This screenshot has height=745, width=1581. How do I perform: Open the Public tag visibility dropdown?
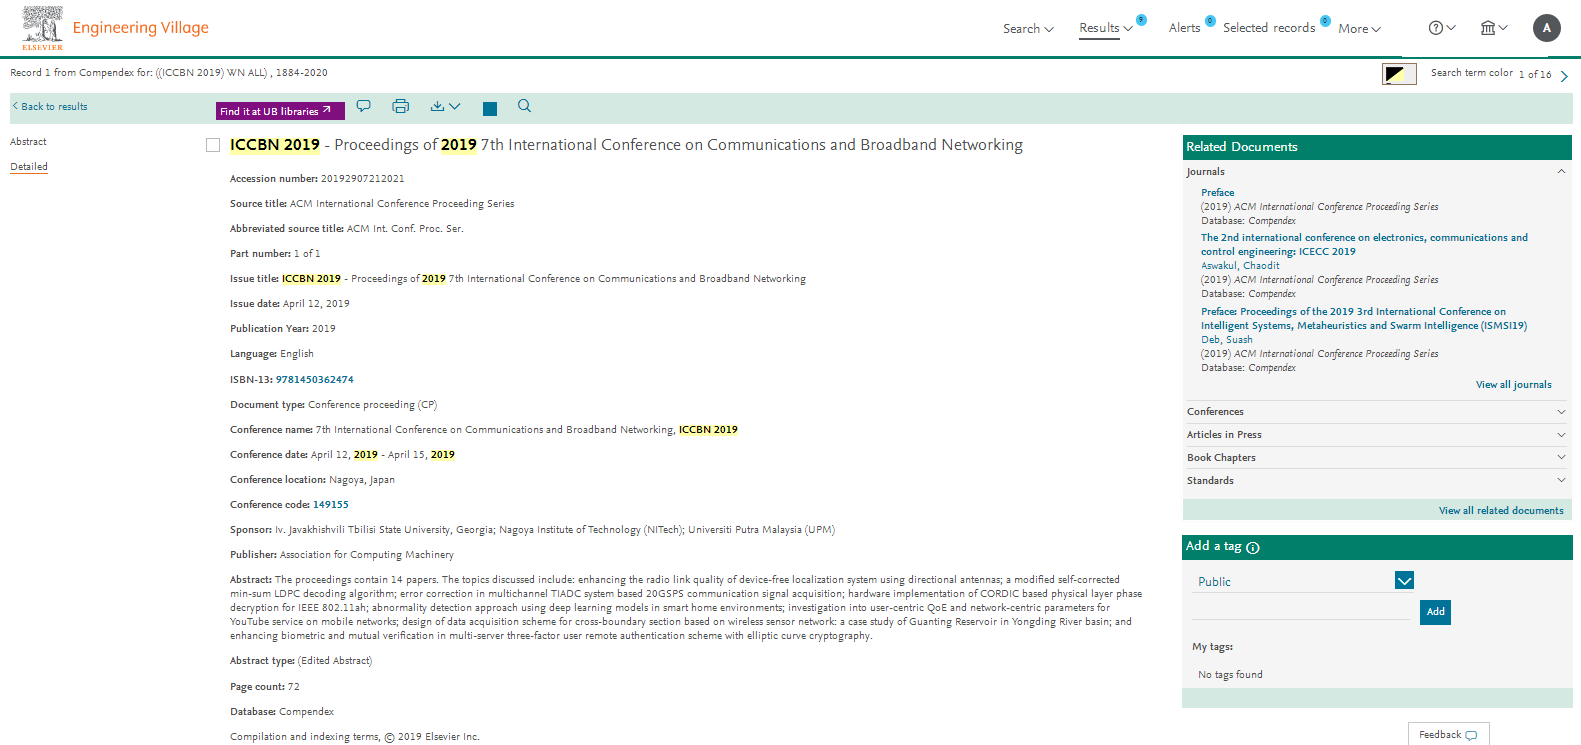1404,581
